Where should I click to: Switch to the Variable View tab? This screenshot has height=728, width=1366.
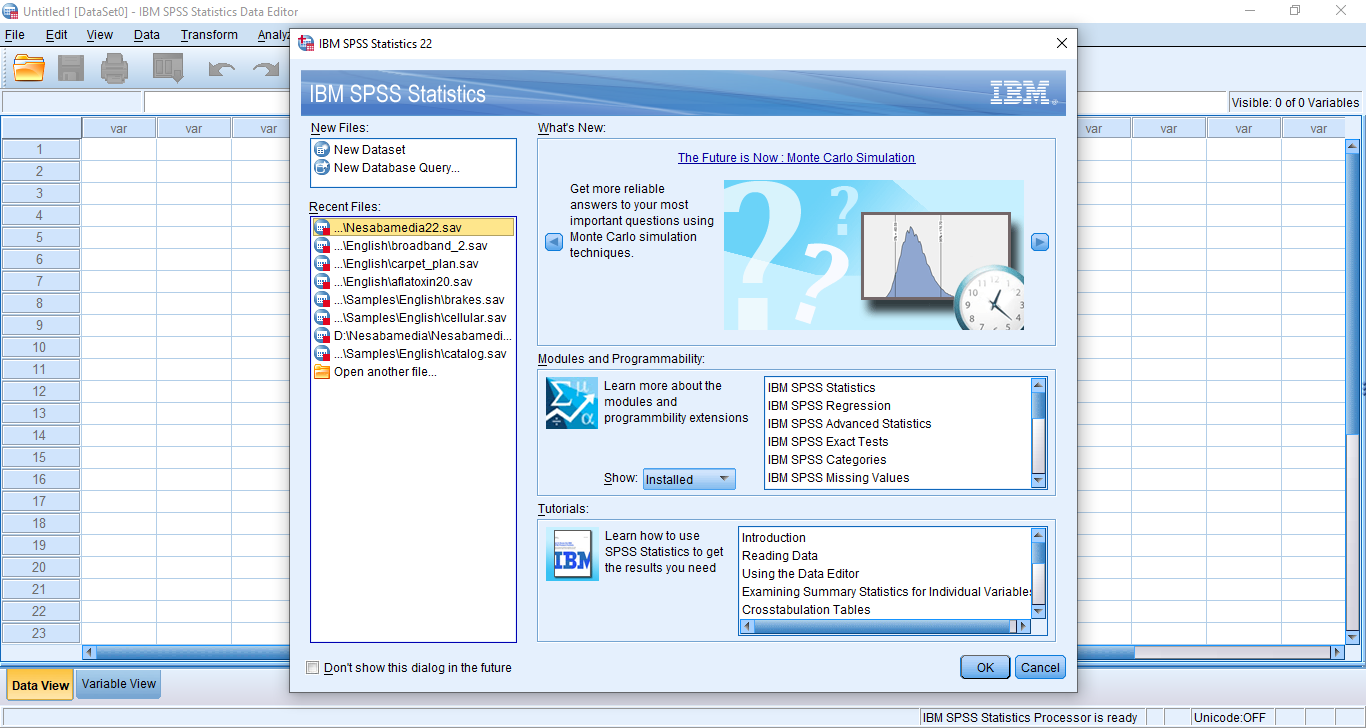coord(119,684)
